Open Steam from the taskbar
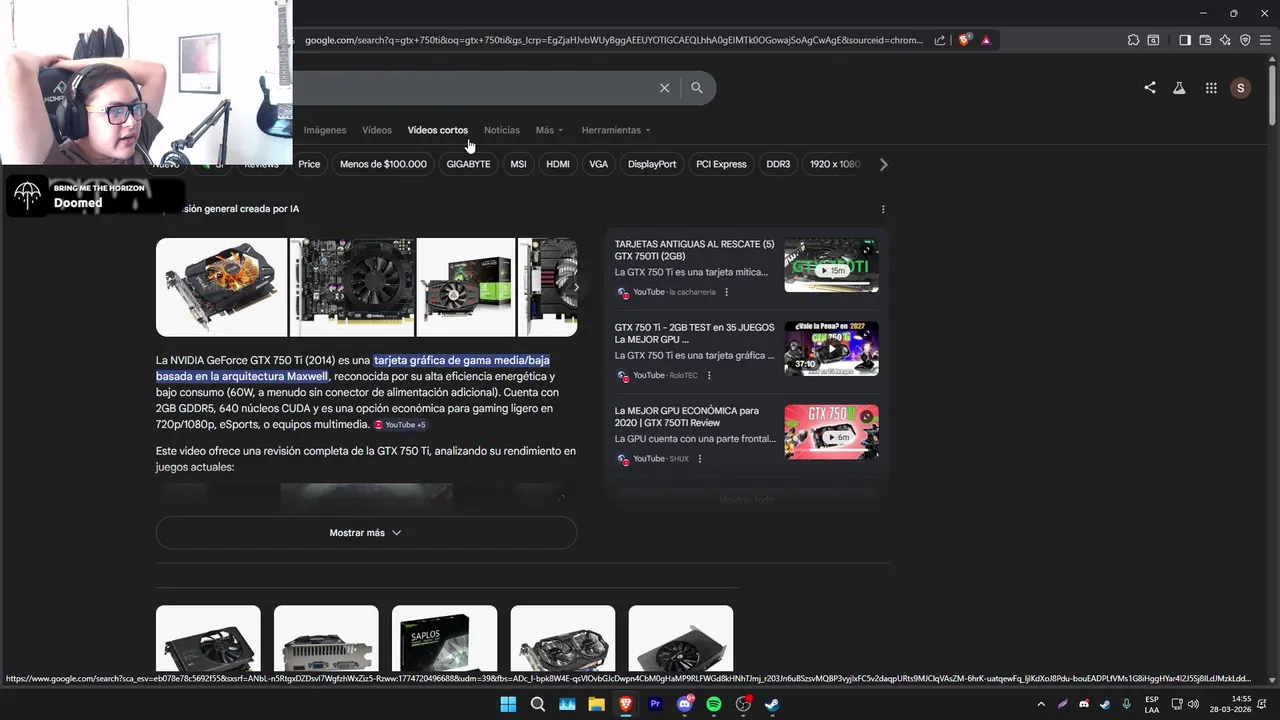 point(773,704)
